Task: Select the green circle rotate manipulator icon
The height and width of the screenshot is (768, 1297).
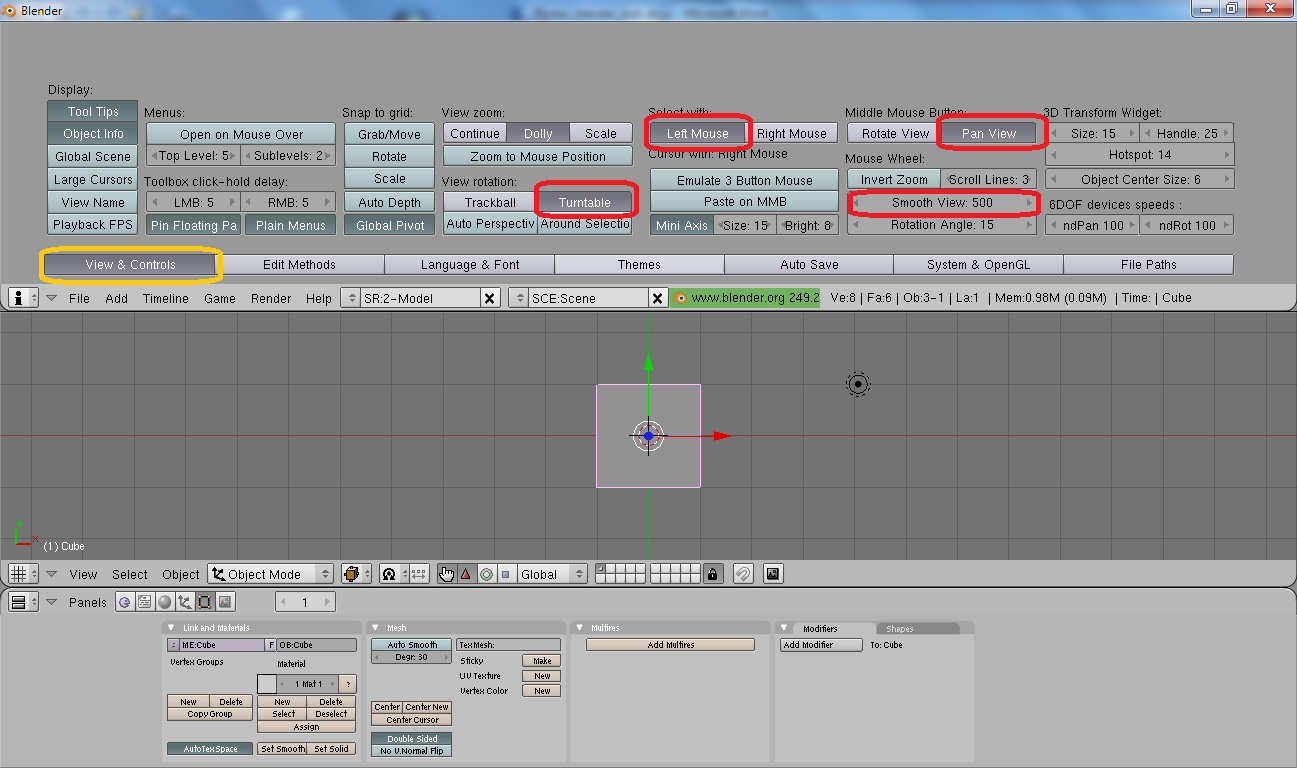Action: [x=486, y=574]
